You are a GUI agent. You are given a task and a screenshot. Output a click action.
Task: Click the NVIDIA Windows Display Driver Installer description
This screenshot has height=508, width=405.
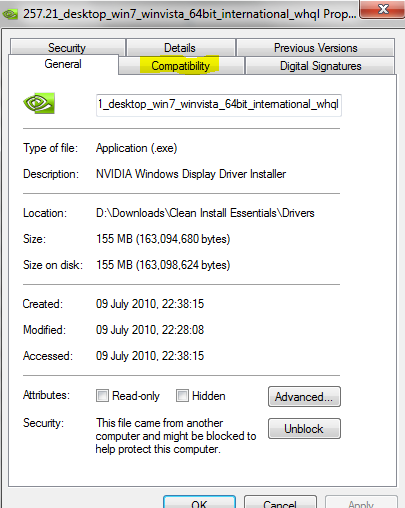pyautogui.click(x=191, y=174)
